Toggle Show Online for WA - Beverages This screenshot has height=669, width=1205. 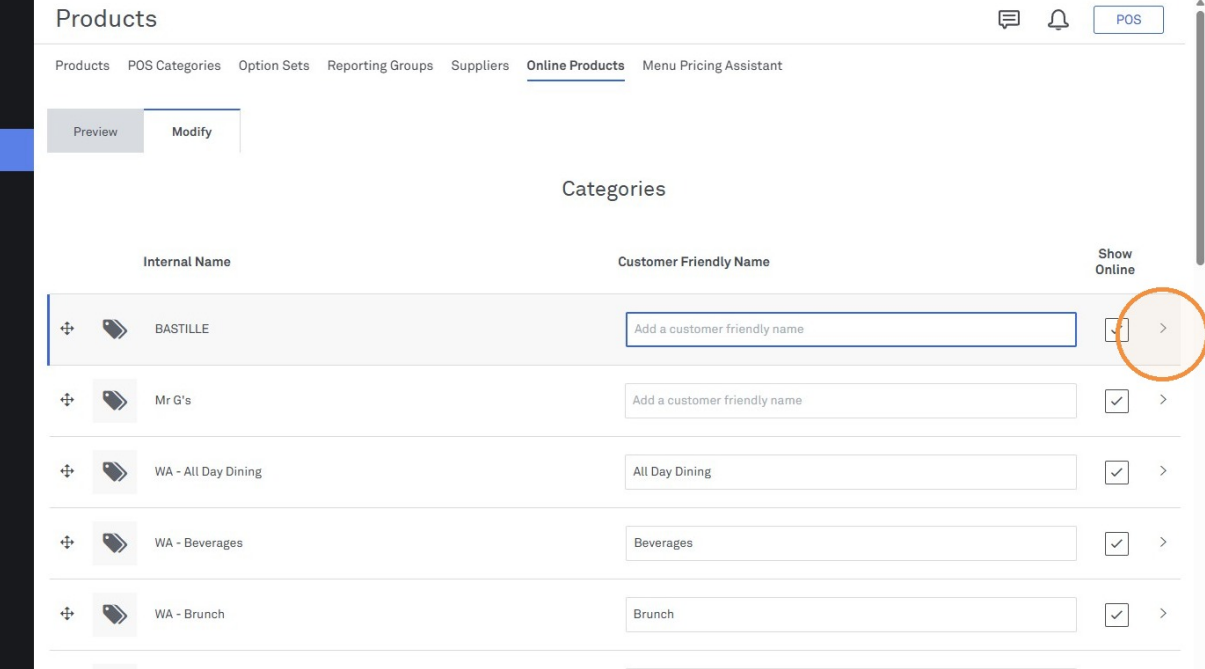click(1117, 543)
